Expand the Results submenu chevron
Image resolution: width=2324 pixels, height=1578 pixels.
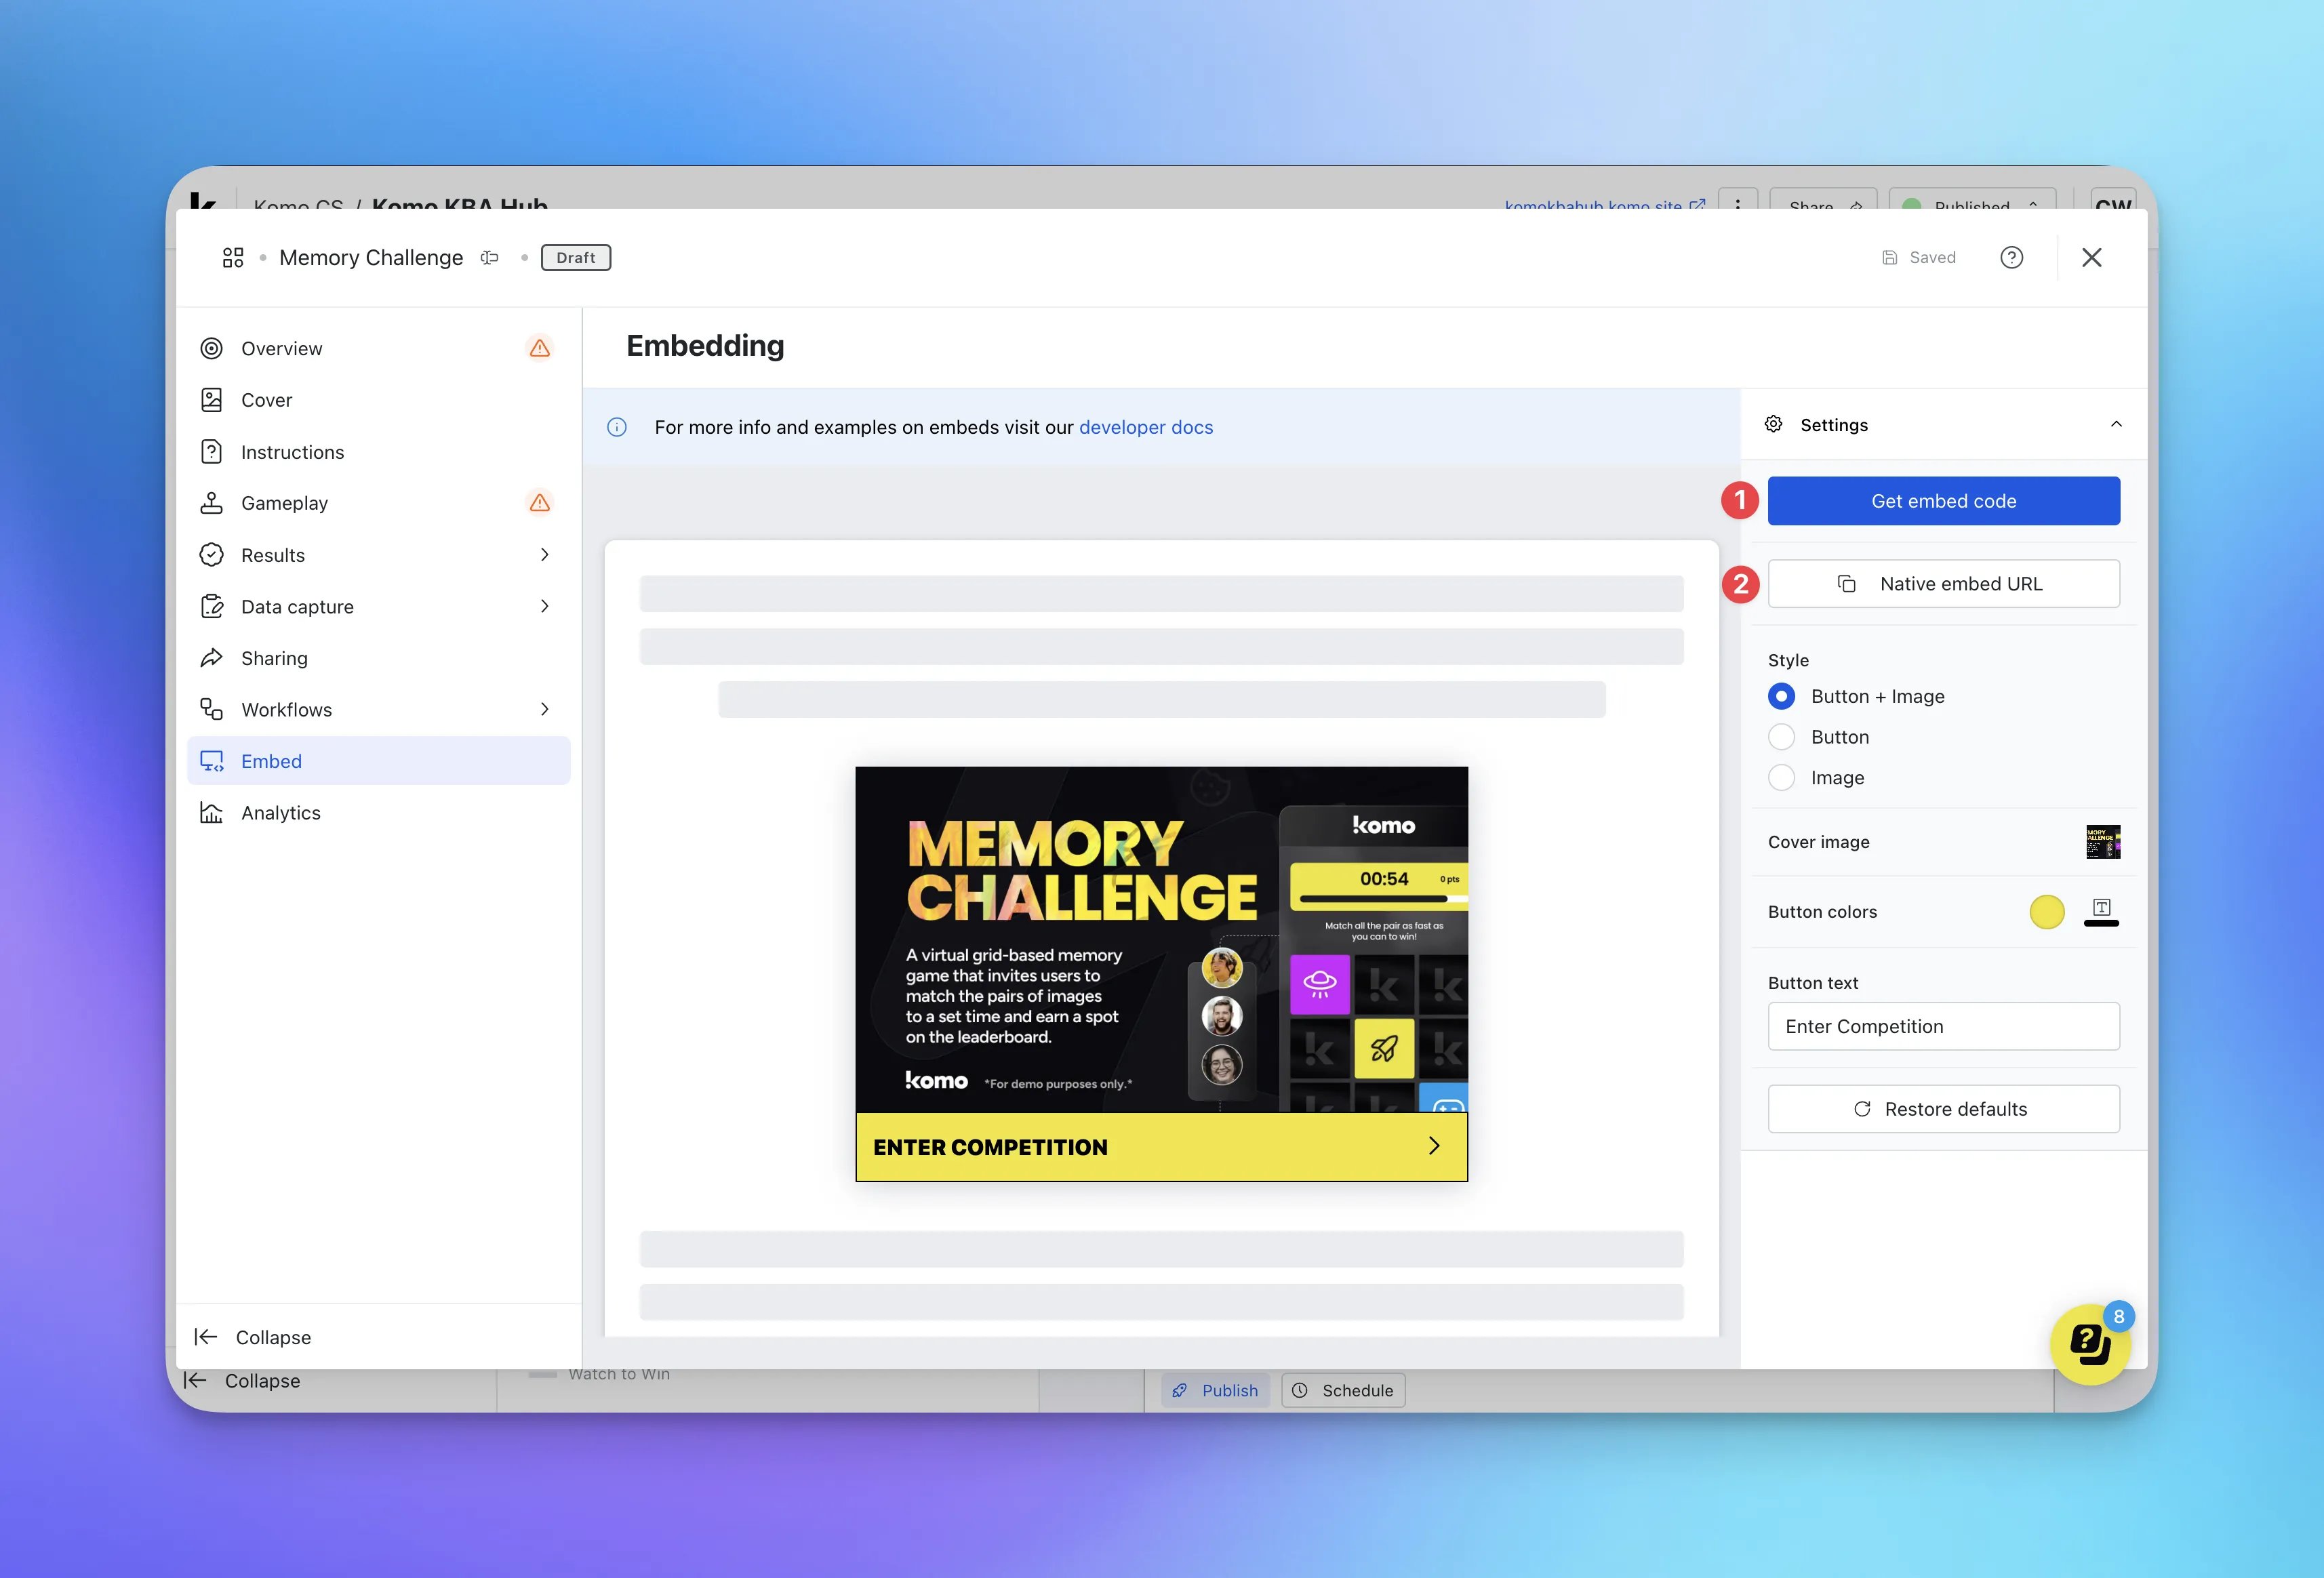[545, 555]
